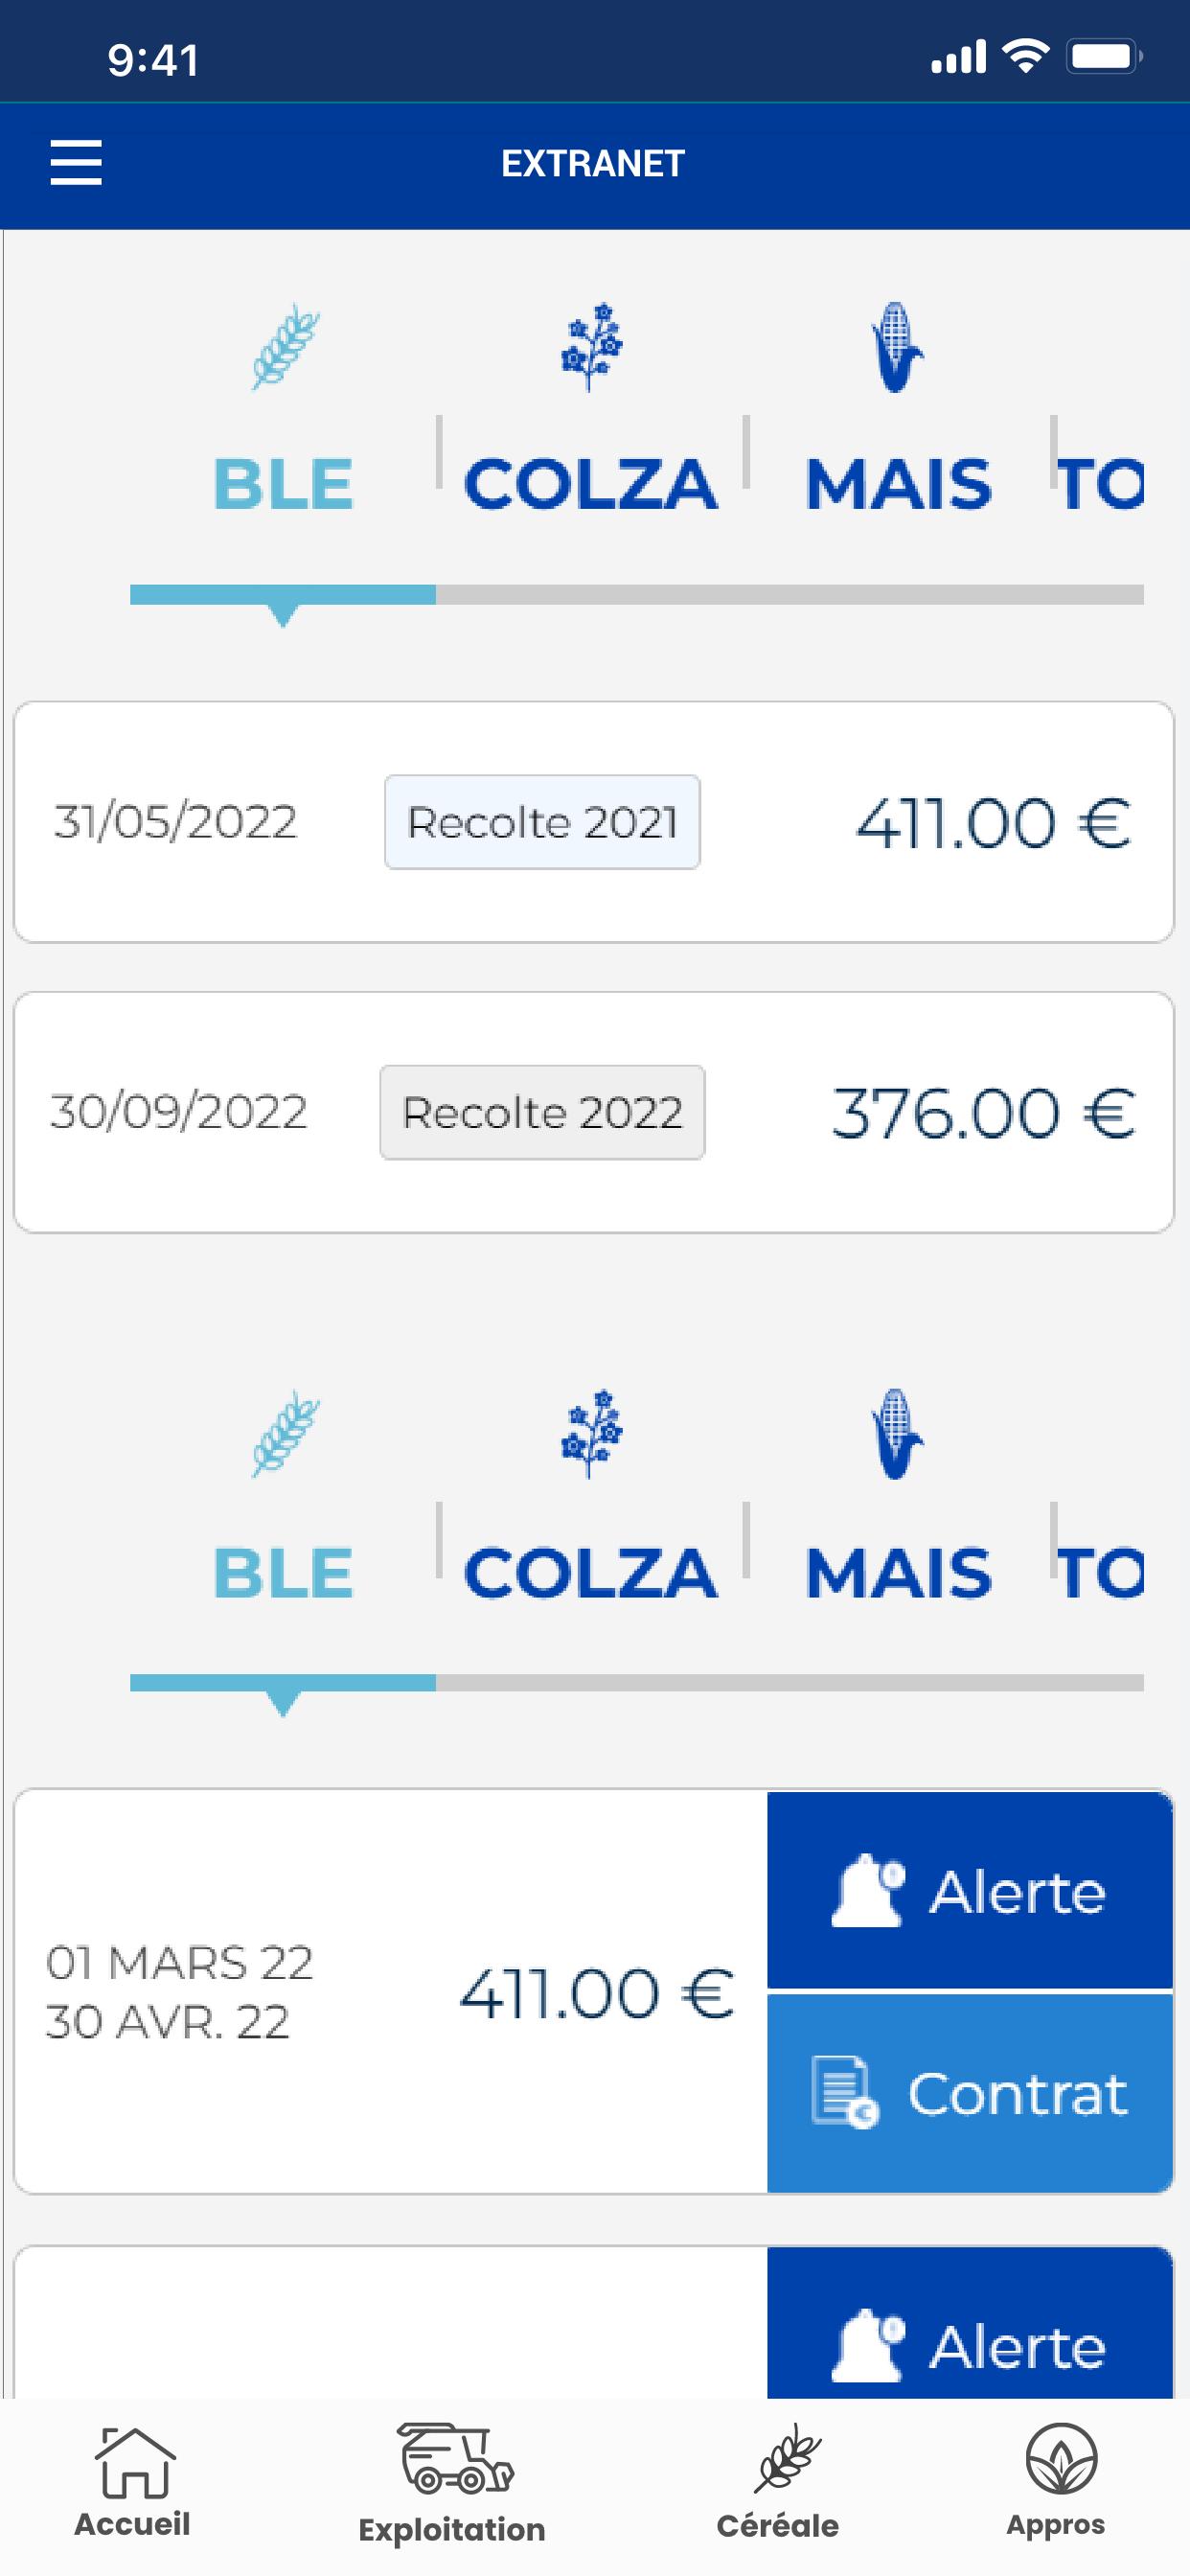The width and height of the screenshot is (1190, 2576).
Task: Set an Alerte for the 411.00 € offer
Action: 970,1890
